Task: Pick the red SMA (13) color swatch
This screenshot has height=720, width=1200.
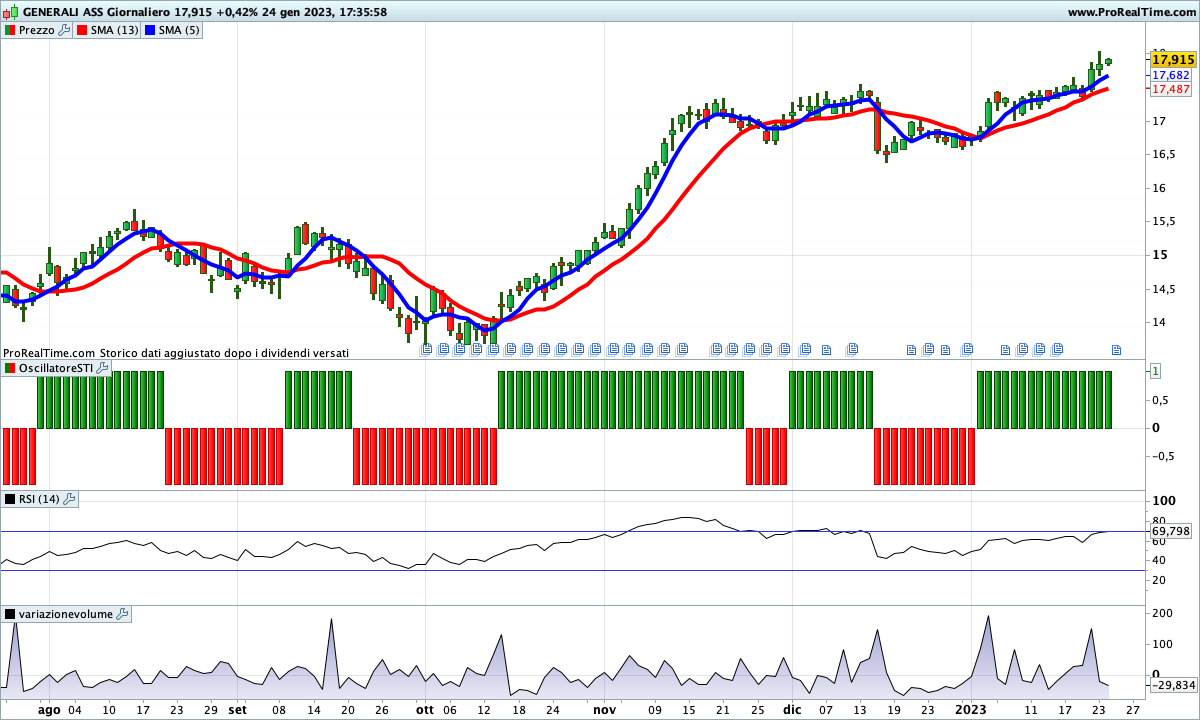Action: (x=82, y=30)
